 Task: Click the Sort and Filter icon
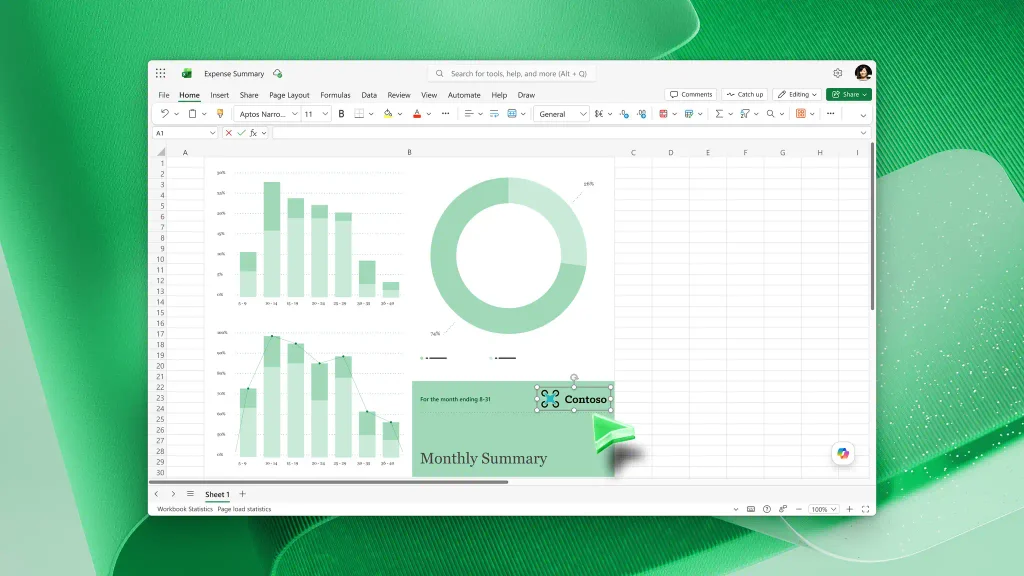[744, 114]
